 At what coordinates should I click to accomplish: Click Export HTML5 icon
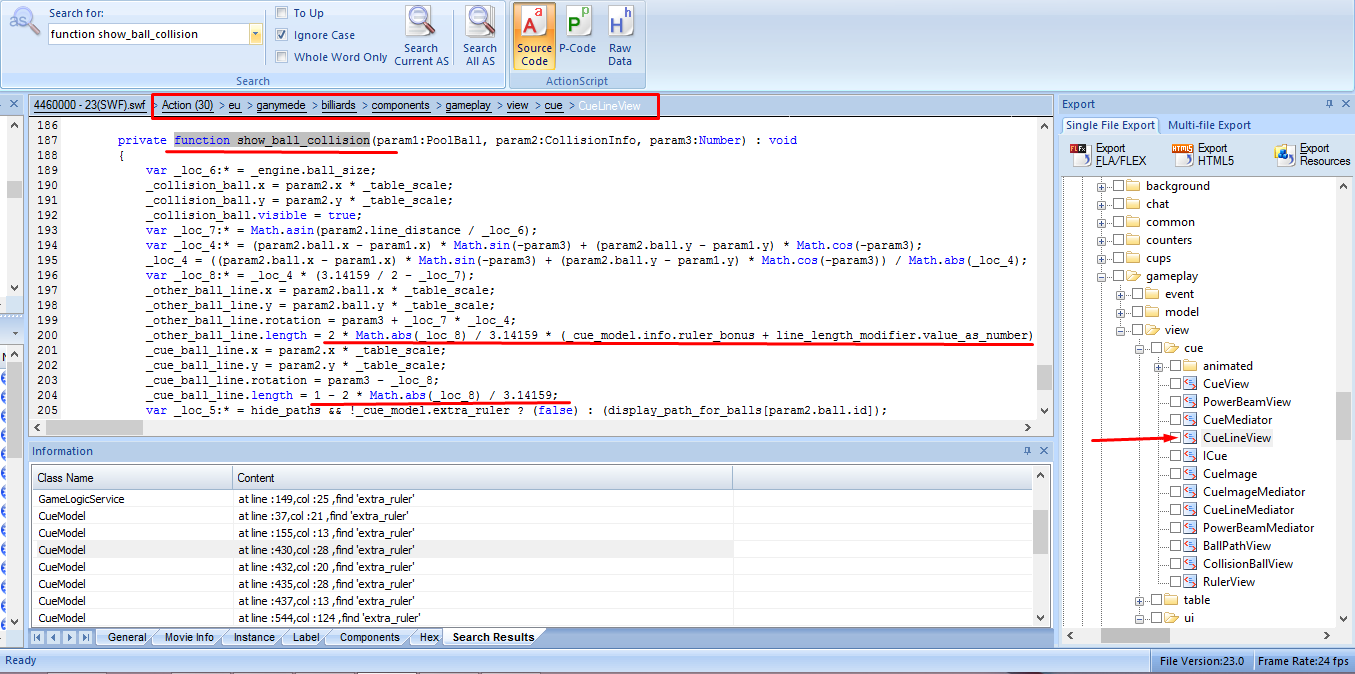1183,154
